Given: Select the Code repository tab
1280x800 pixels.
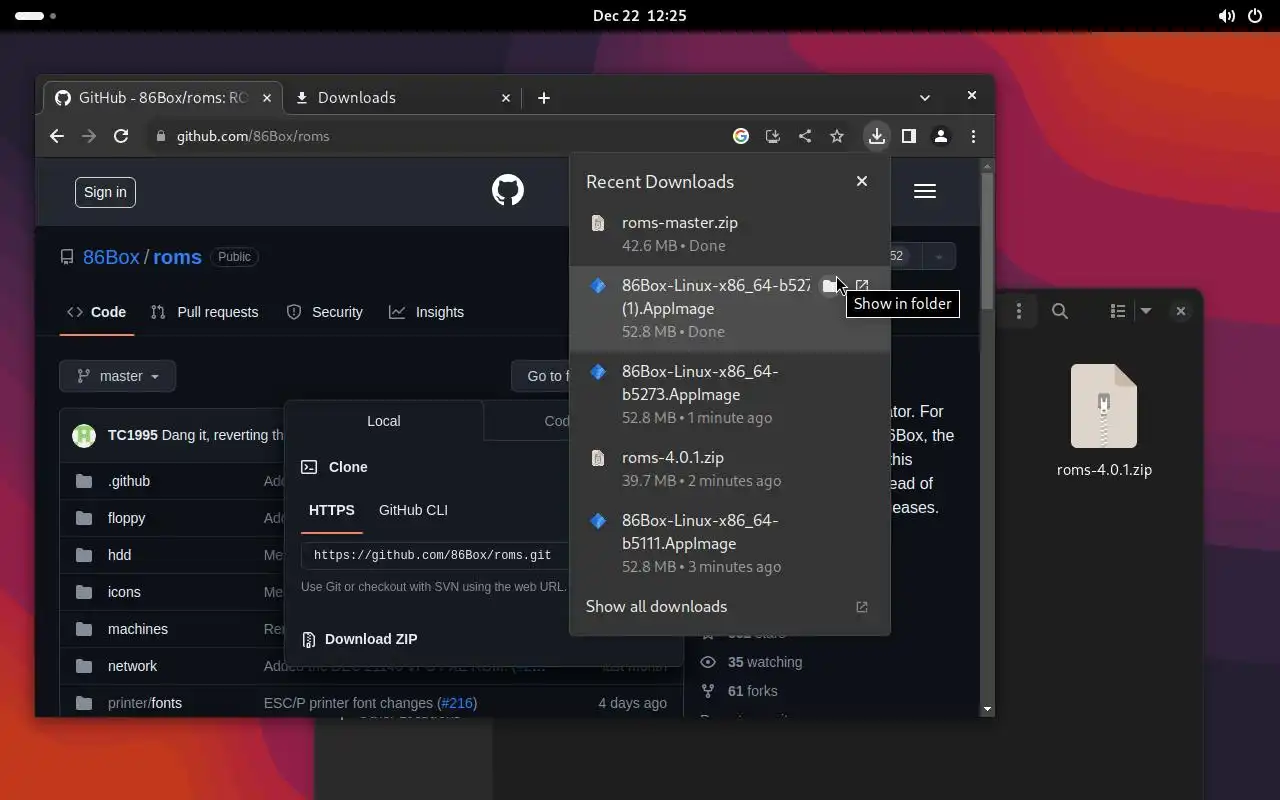Looking at the screenshot, I should (x=96, y=312).
